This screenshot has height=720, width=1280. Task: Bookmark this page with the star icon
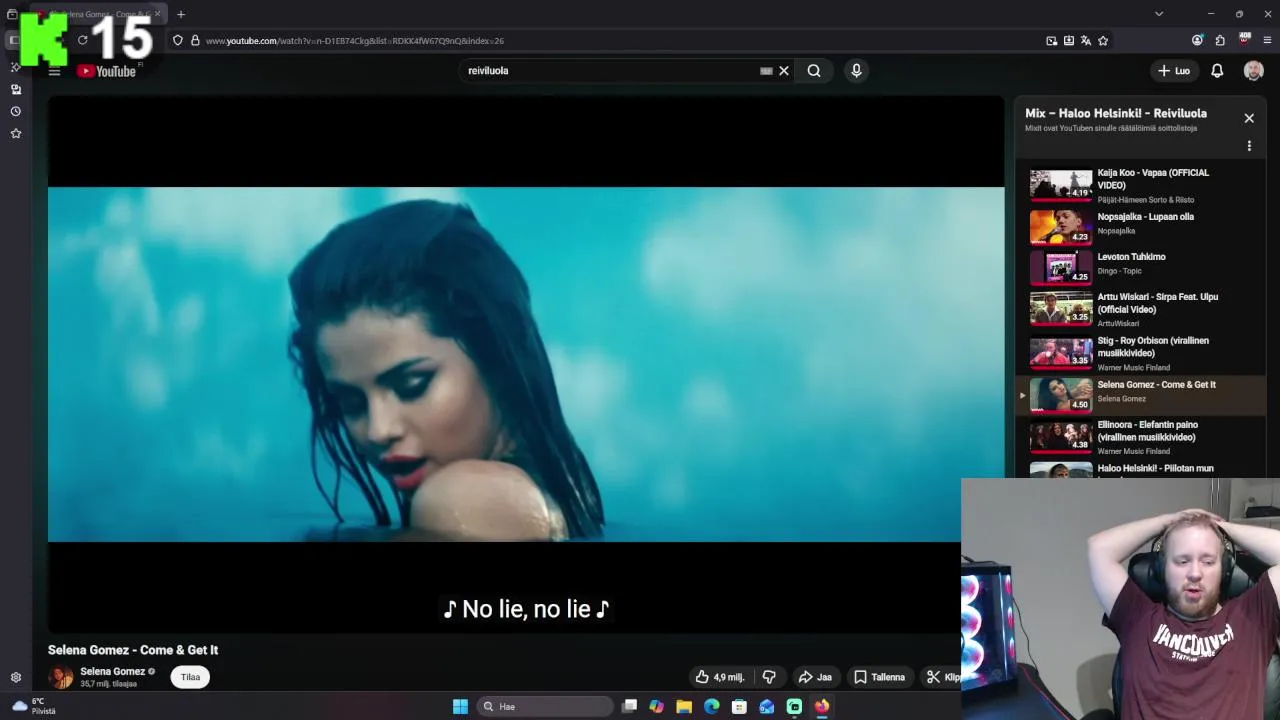[1103, 41]
